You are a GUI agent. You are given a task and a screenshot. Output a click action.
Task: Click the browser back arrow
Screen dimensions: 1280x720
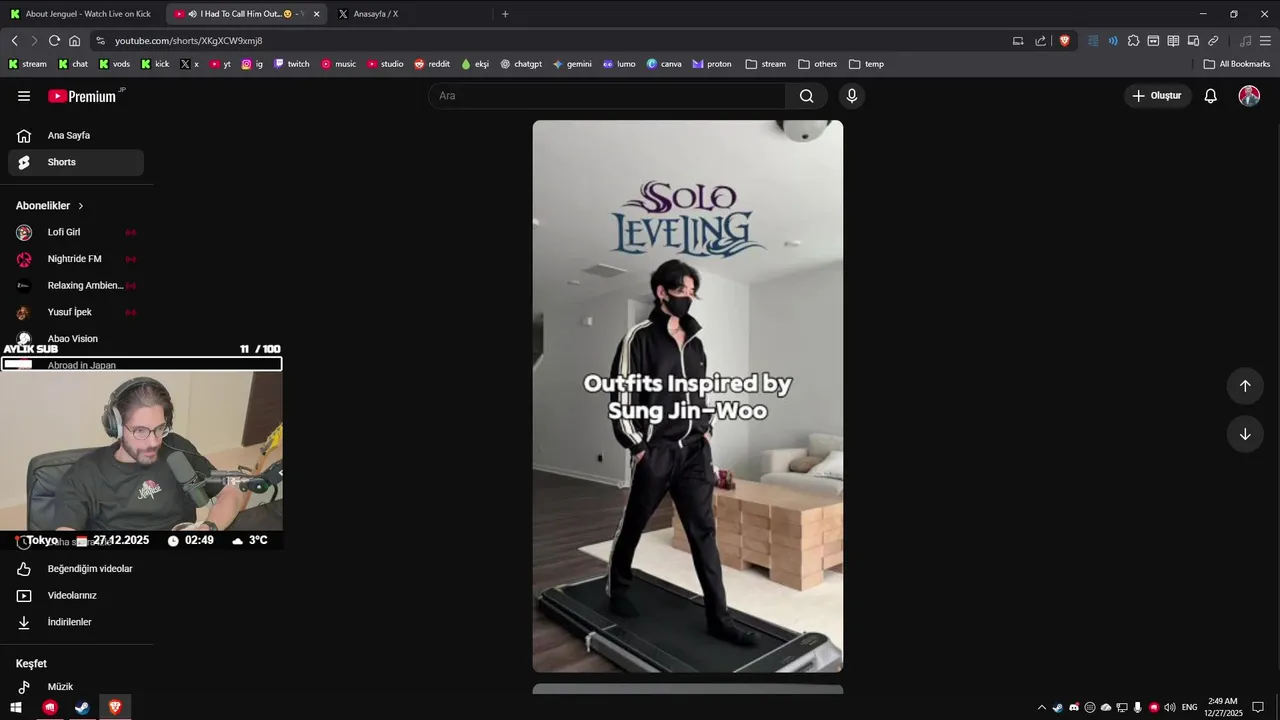[14, 41]
